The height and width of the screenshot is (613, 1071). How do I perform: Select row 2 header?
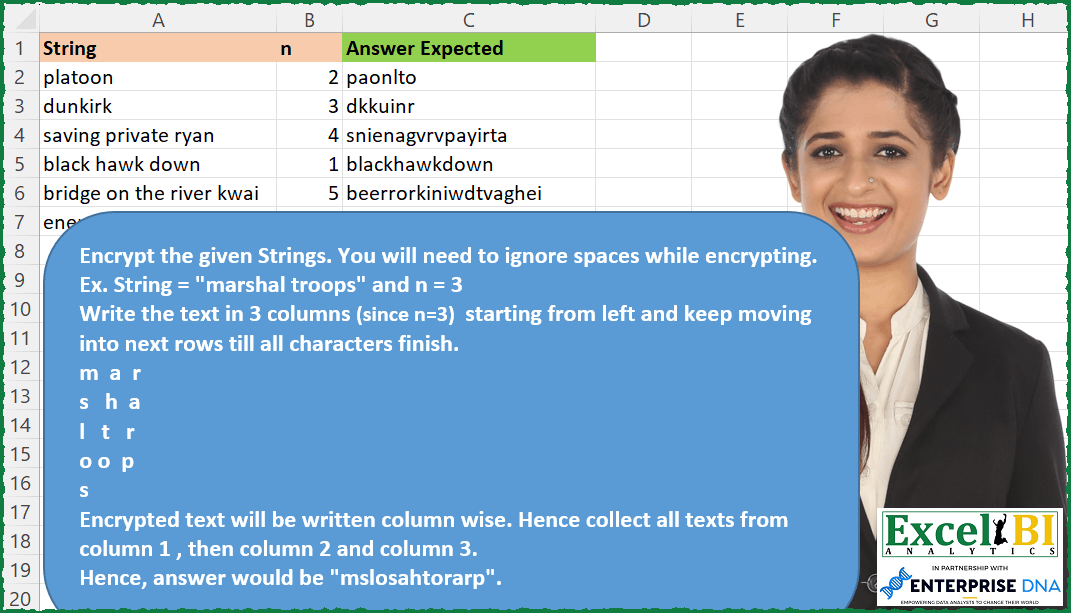click(20, 77)
